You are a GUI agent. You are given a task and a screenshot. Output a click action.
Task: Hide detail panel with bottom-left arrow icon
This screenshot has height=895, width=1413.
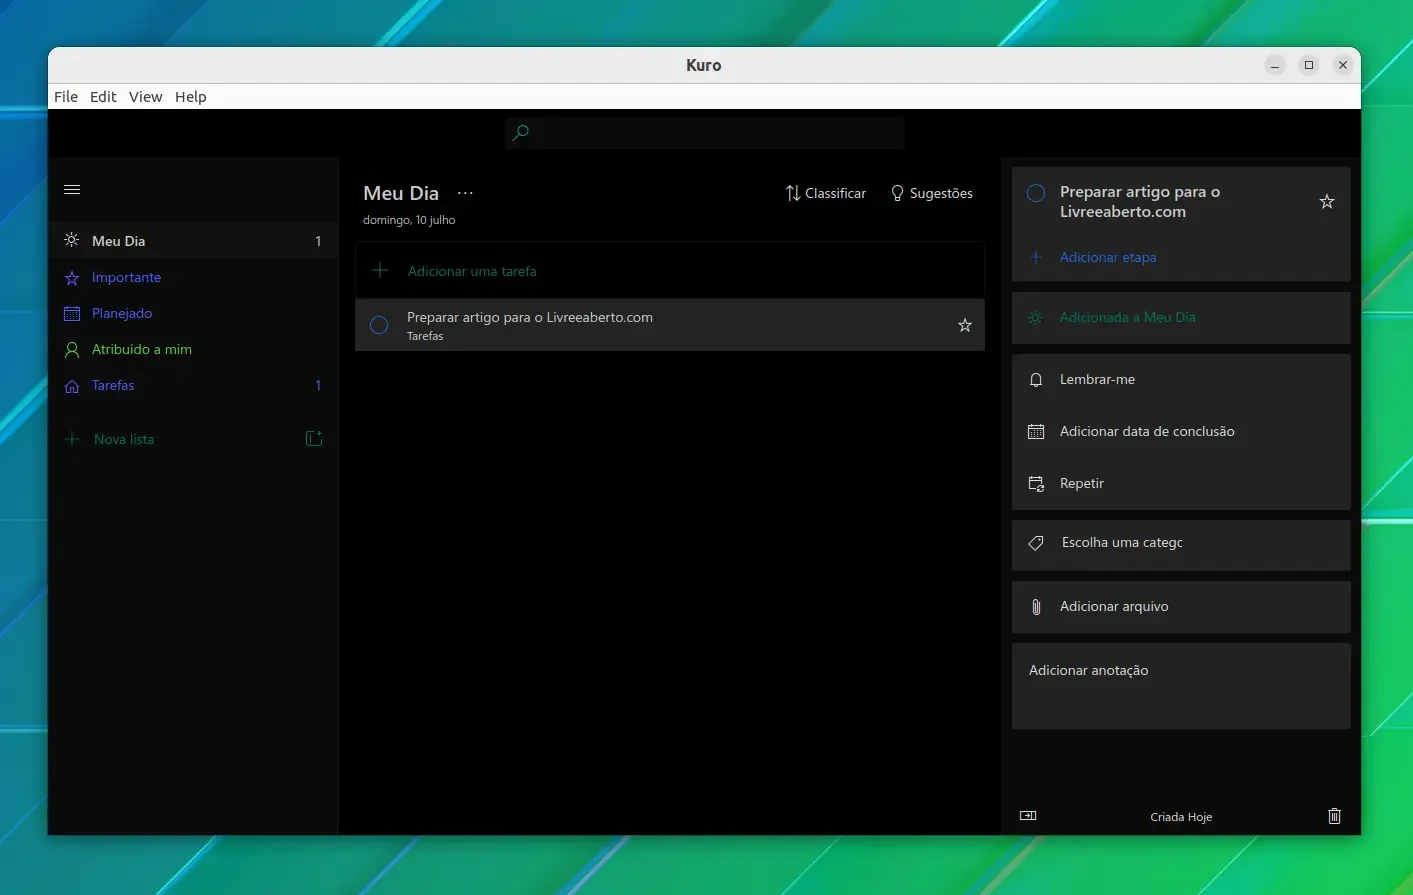click(1028, 816)
